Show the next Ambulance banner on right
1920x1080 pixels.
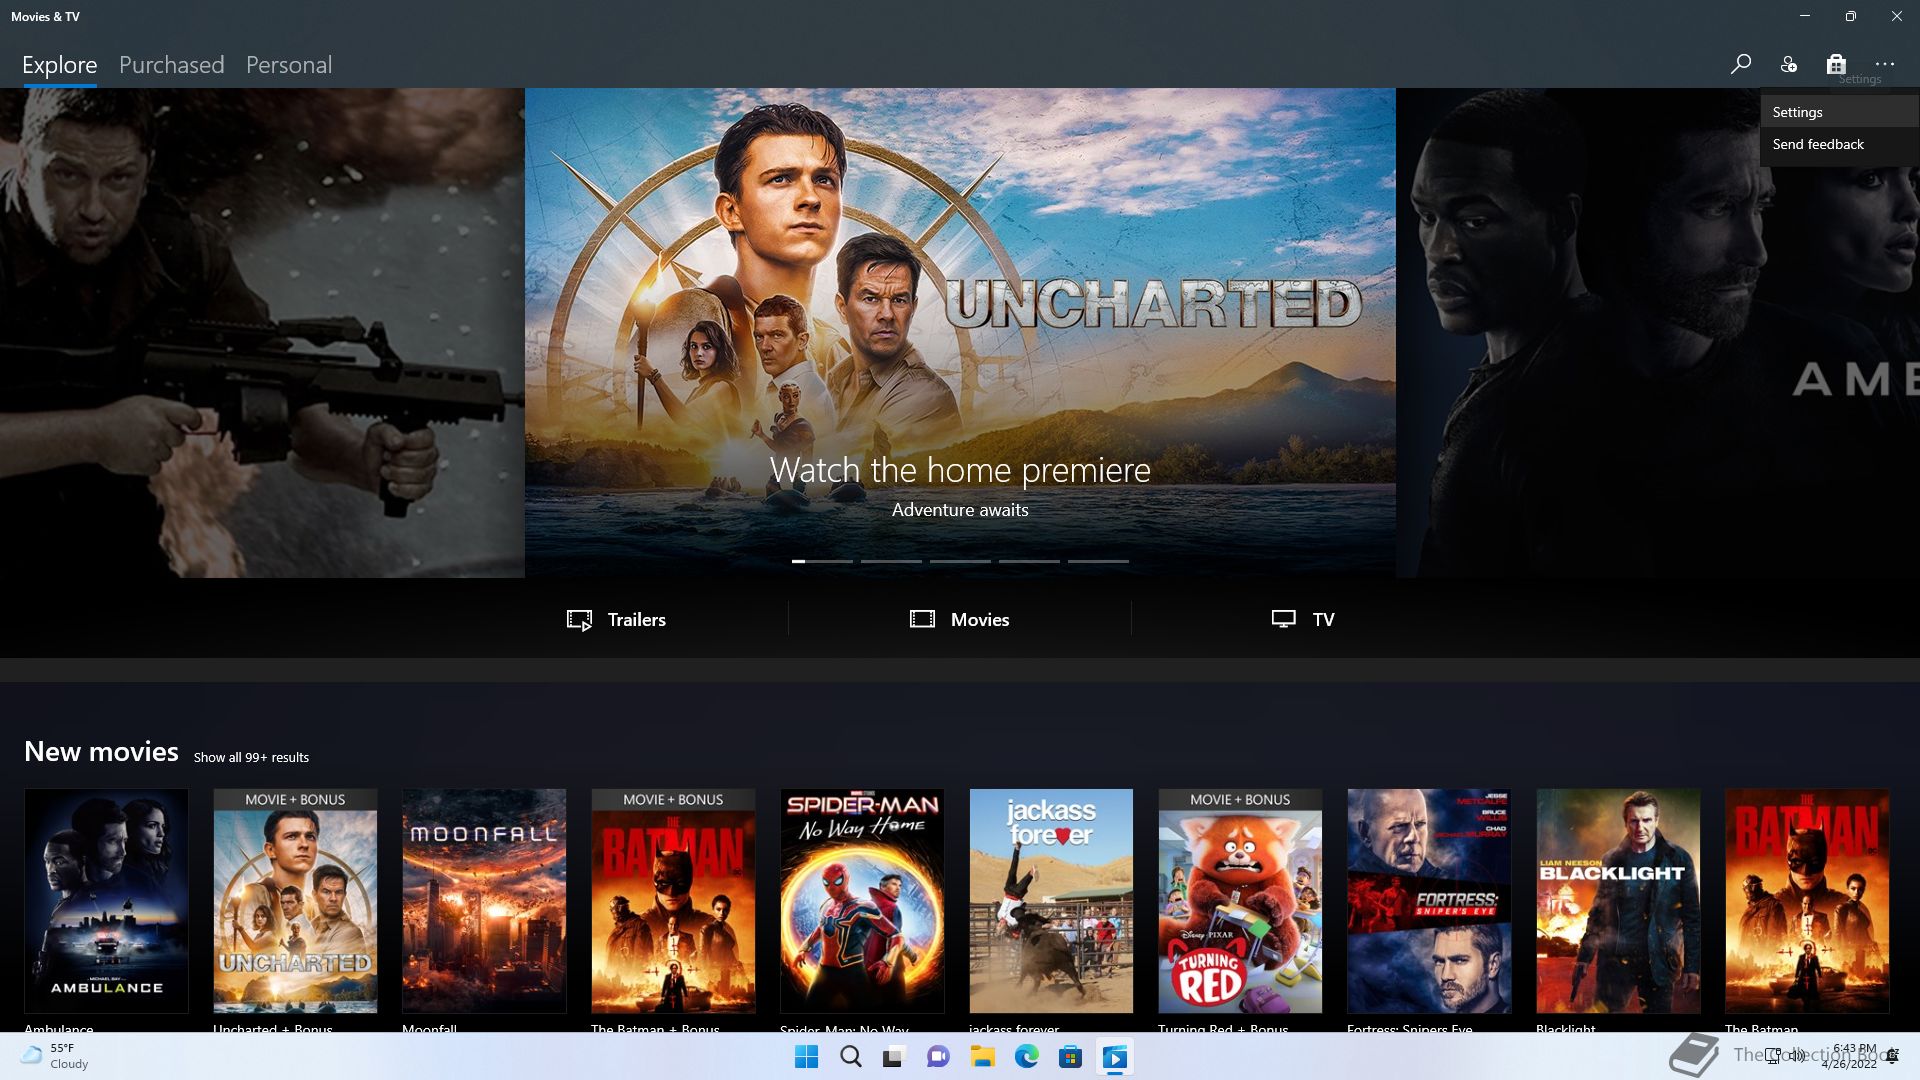coord(1658,332)
